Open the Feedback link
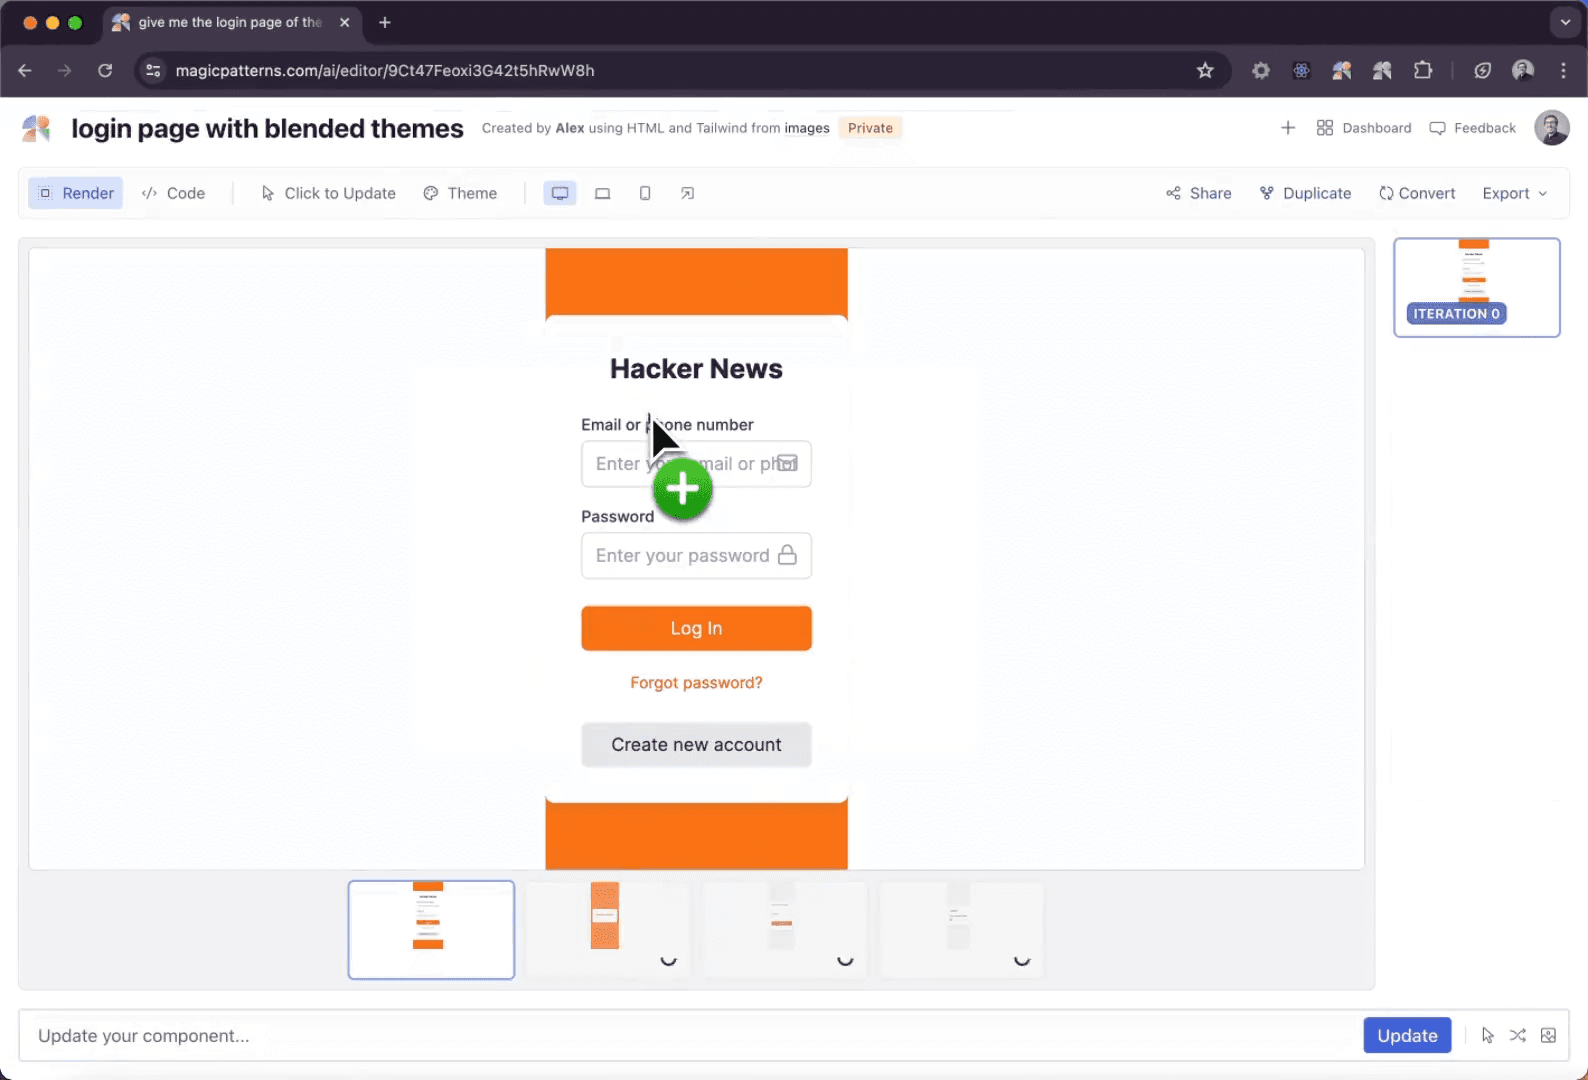The width and height of the screenshot is (1588, 1080). pos(1472,128)
